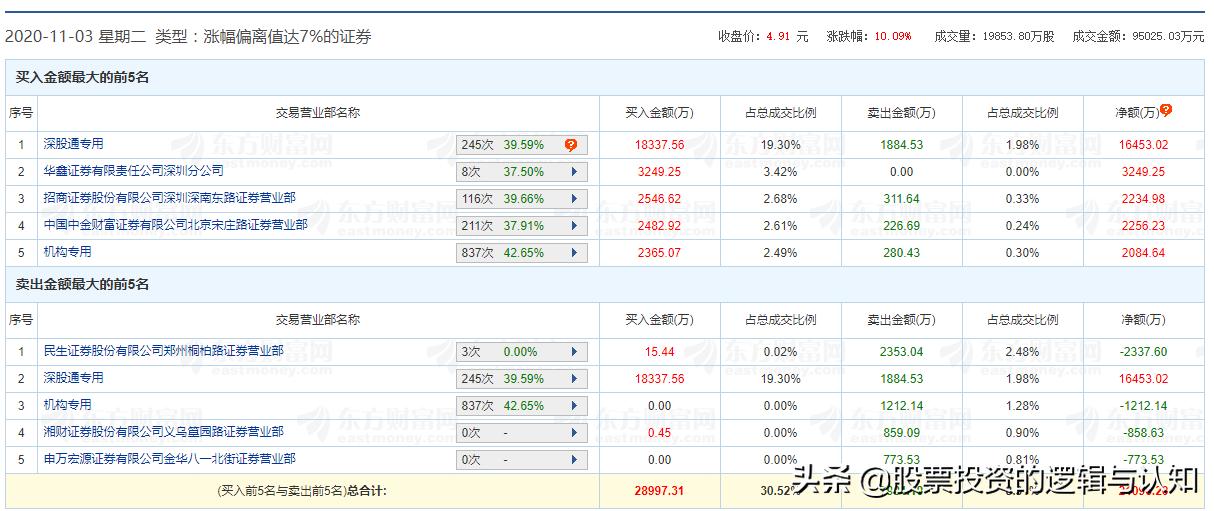Expand the 3次 0.00% stats arrow
The image size is (1214, 511).
574,352
